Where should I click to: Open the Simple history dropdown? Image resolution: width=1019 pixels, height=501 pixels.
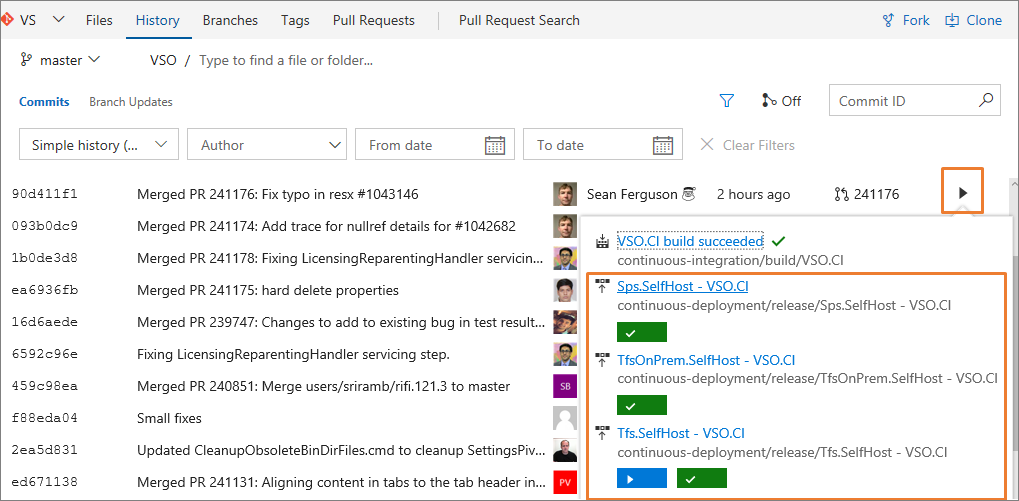(99, 144)
